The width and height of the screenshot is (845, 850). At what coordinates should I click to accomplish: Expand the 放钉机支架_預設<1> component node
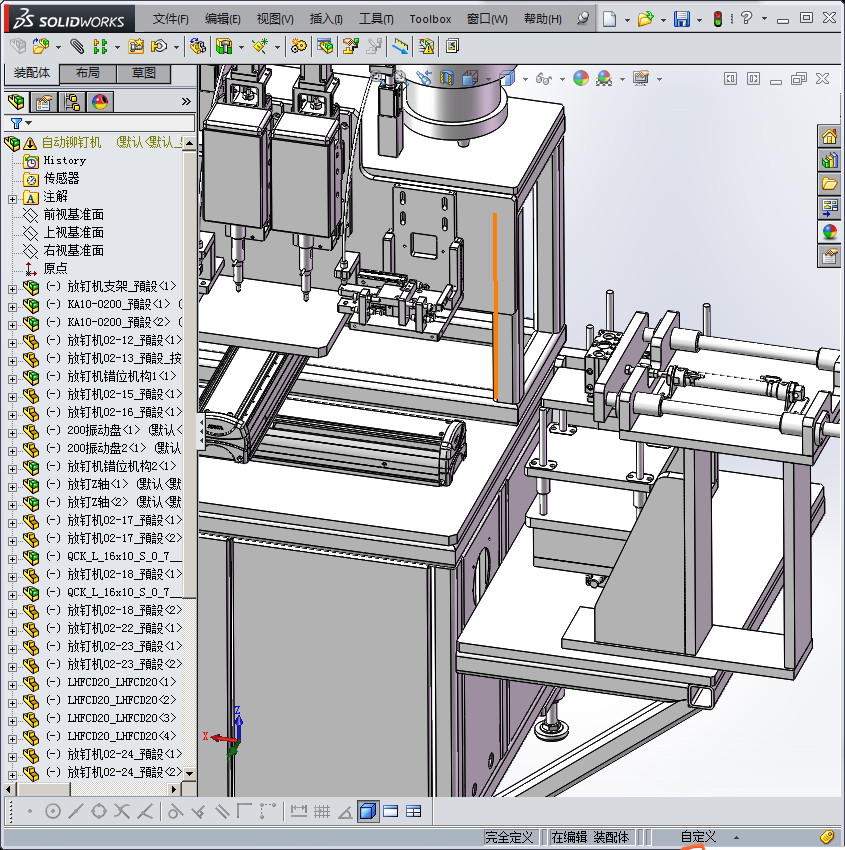tap(12, 287)
